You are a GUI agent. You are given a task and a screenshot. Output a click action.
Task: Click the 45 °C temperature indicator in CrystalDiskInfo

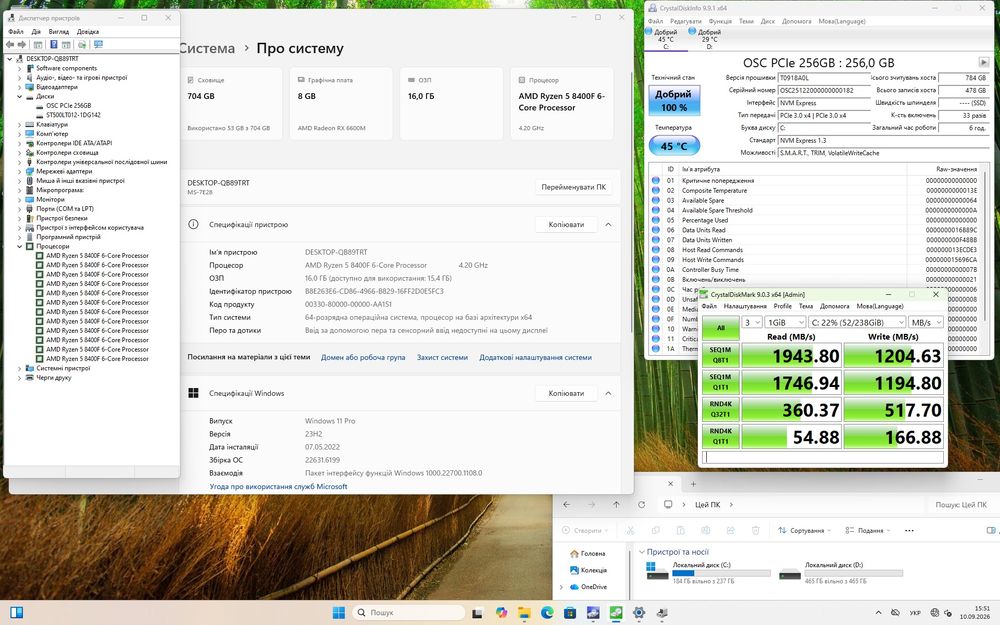[x=674, y=146]
